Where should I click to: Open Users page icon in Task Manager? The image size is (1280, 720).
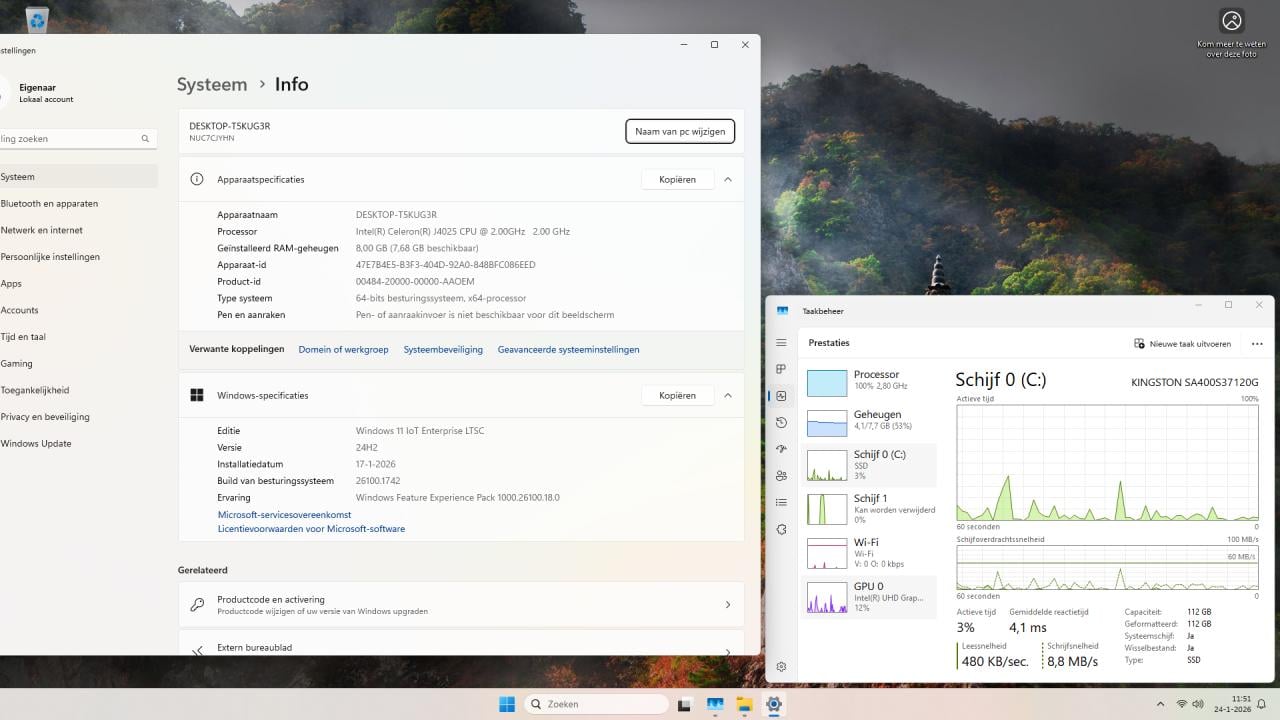point(781,476)
